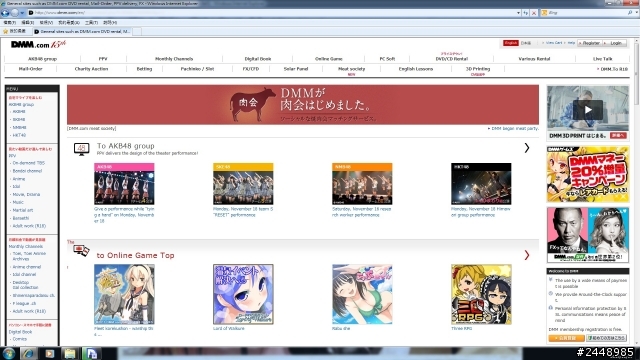Open the search provider dropdown arrow
The width and height of the screenshot is (640, 360).
[636, 13]
